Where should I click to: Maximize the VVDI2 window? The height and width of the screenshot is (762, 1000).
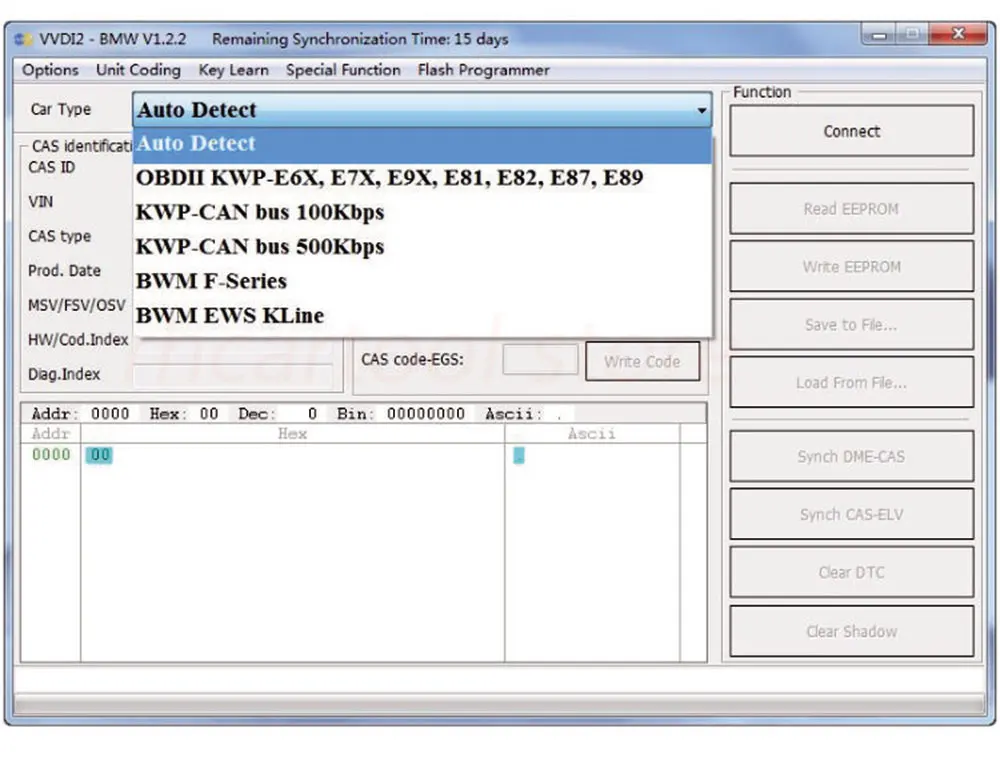coord(913,34)
